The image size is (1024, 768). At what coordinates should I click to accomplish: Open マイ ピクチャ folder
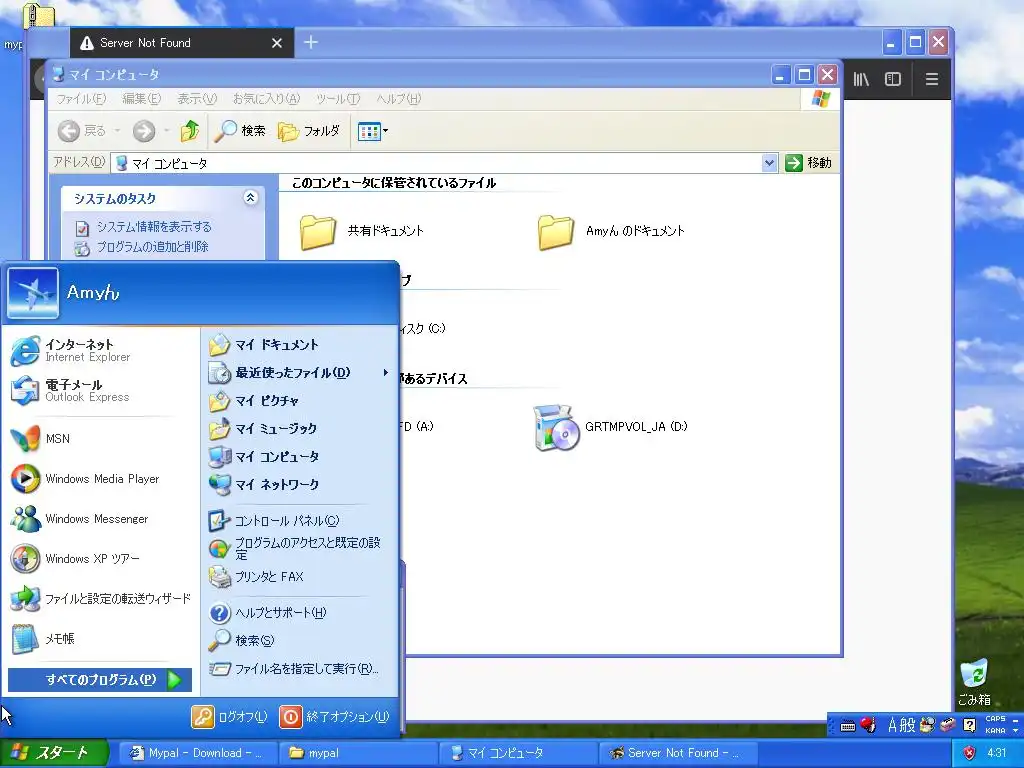click(x=298, y=400)
